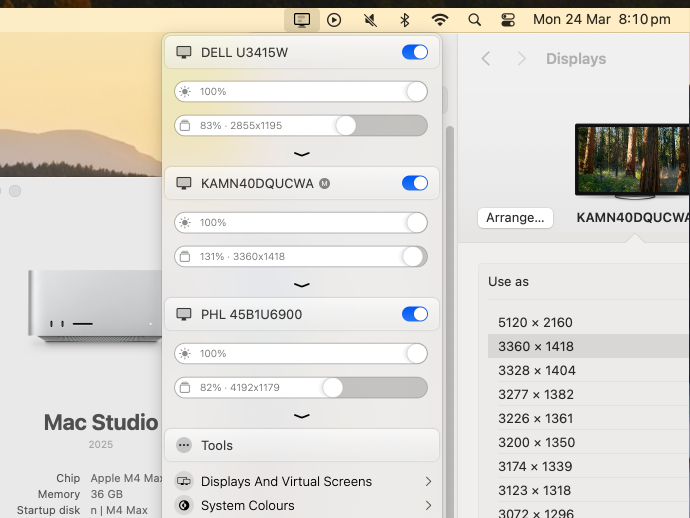The image size is (690, 518).
Task: Adjust the DELL 83% 2855x1195 resolution slider
Action: [301, 126]
